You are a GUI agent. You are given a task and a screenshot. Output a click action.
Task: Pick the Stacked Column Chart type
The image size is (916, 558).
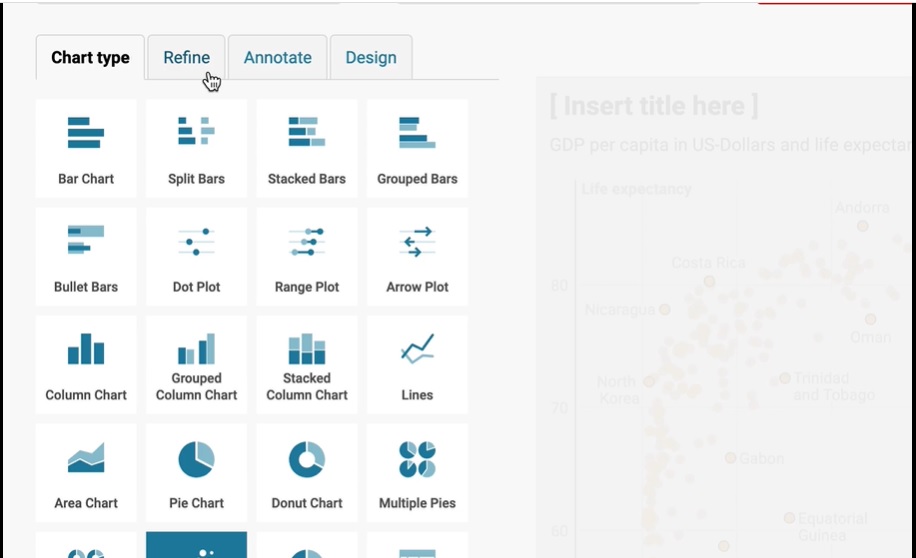pyautogui.click(x=306, y=364)
